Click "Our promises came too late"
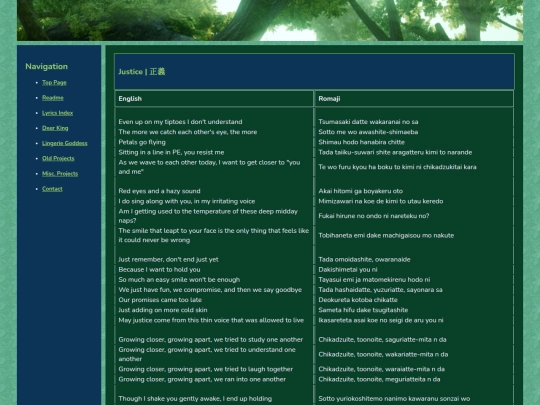540x405 pixels. [x=160, y=300]
